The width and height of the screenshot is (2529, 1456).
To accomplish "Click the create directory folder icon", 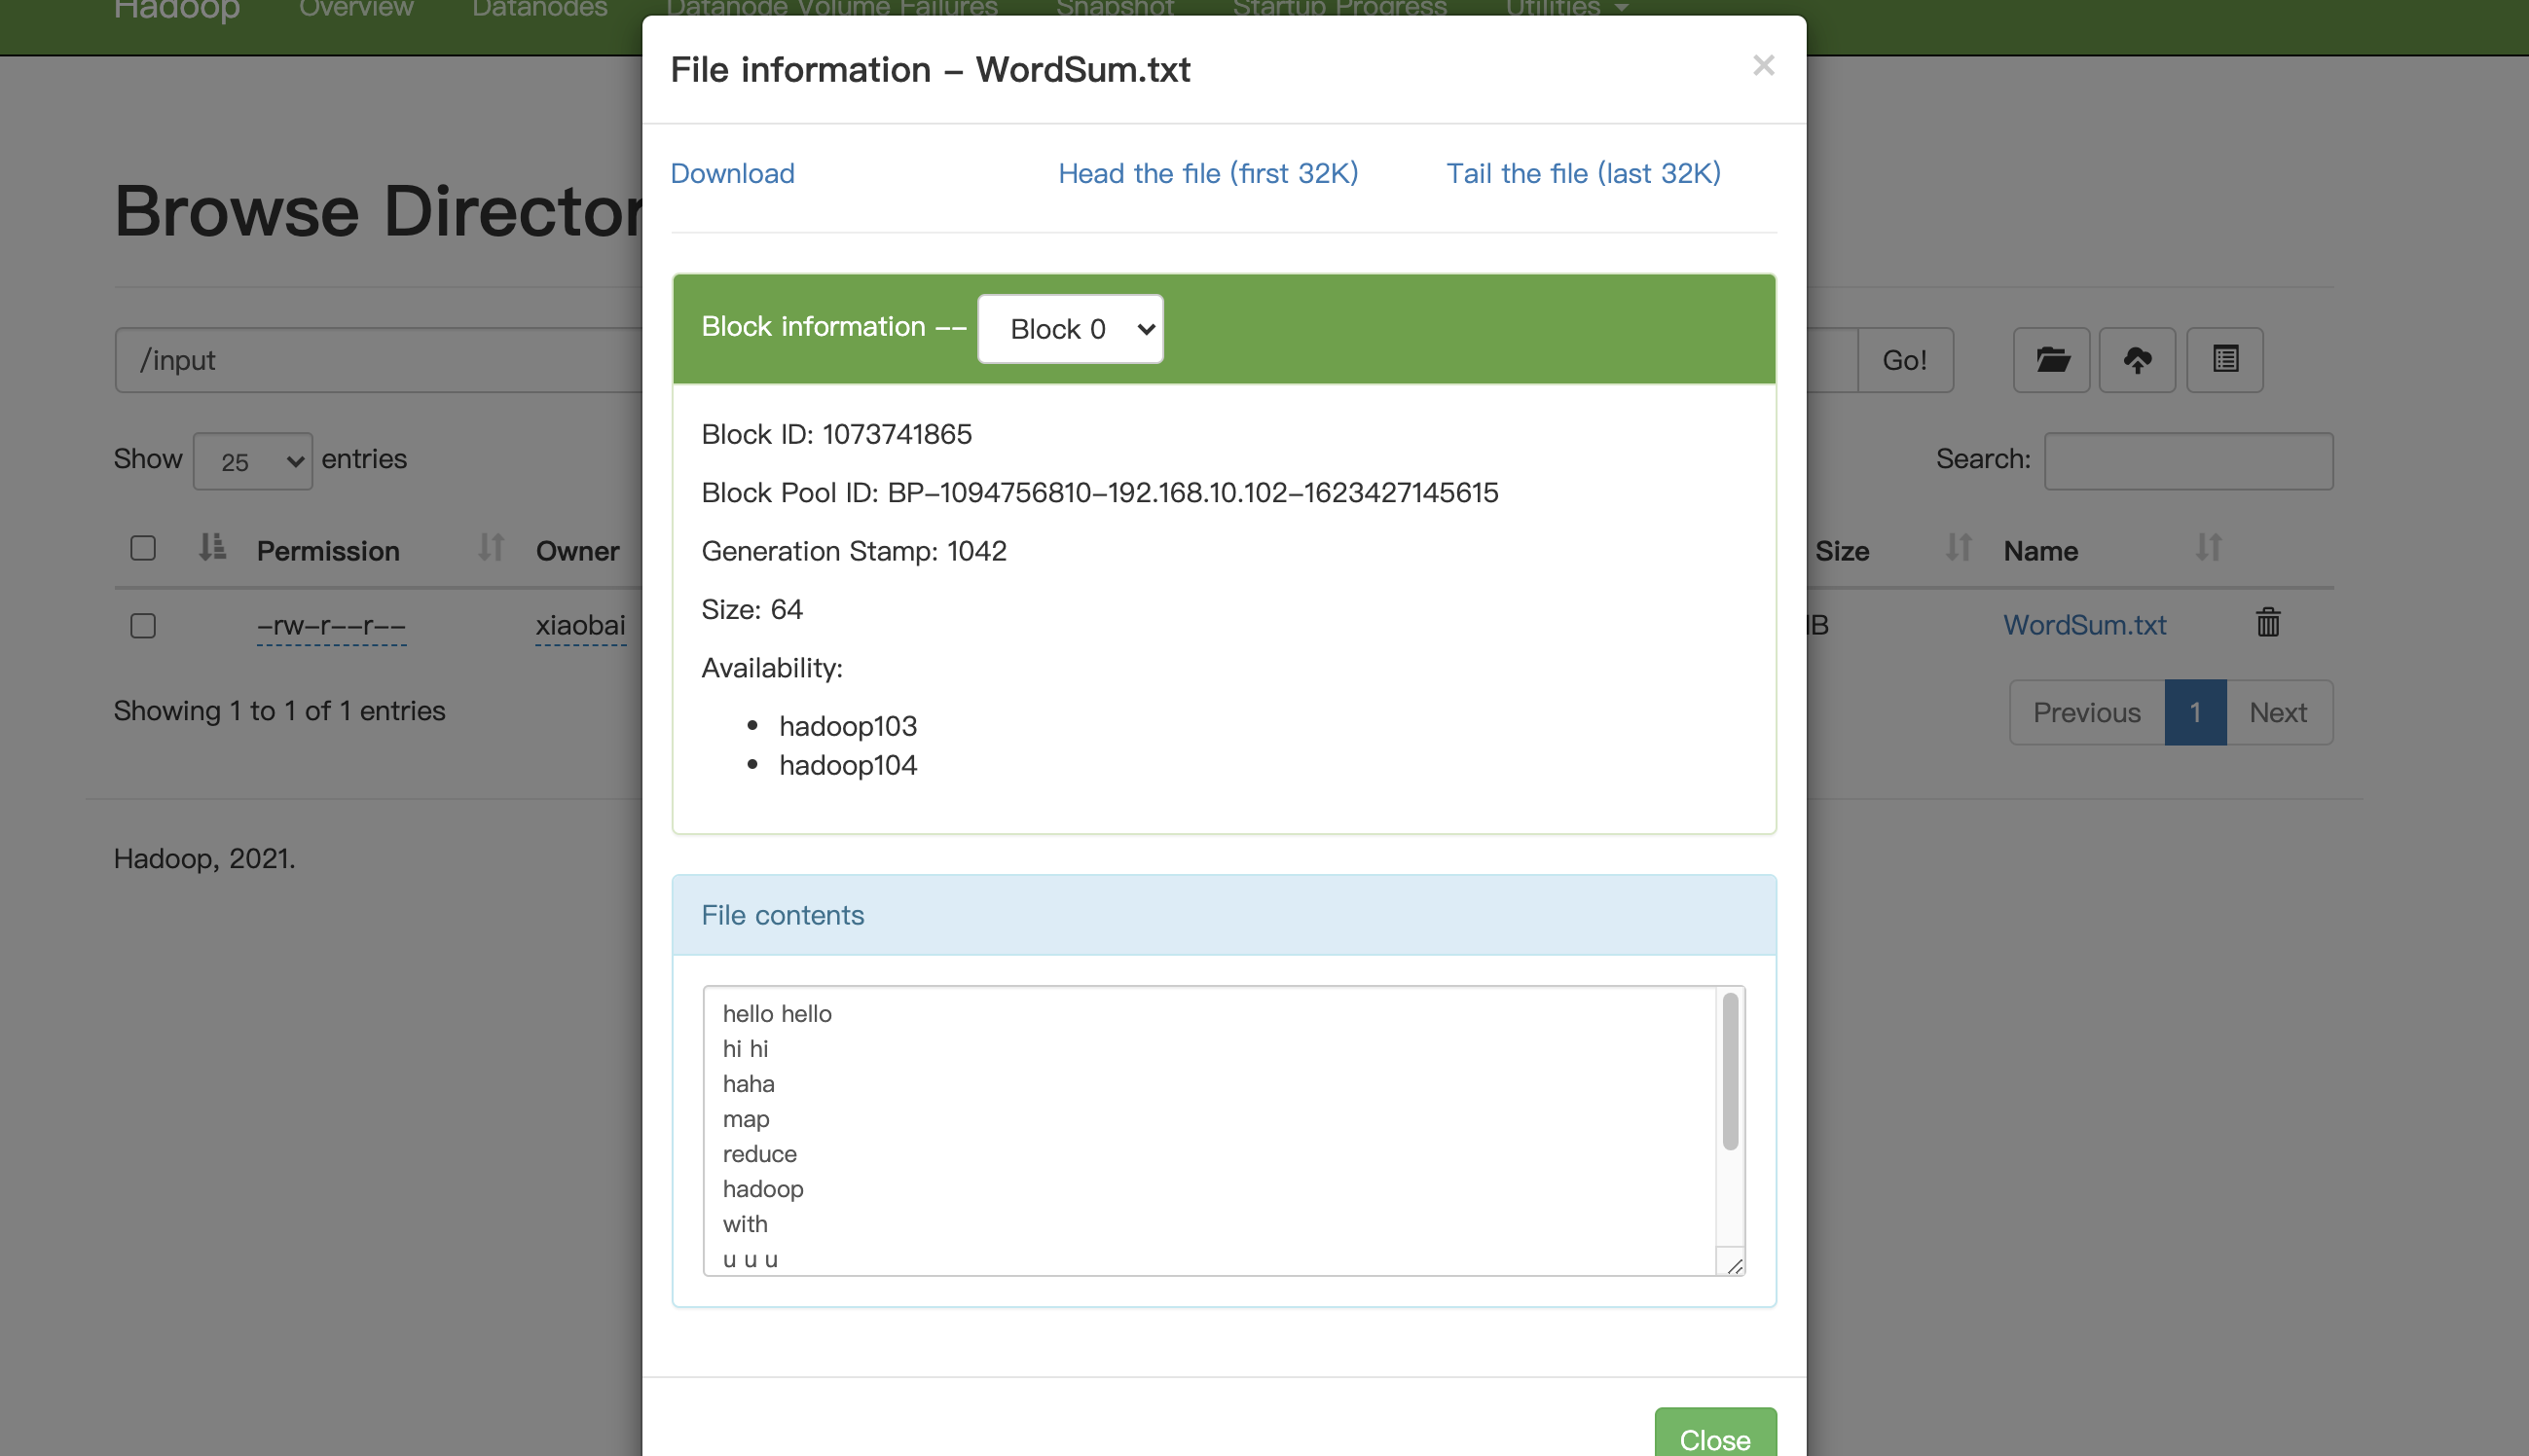I will click(2051, 360).
